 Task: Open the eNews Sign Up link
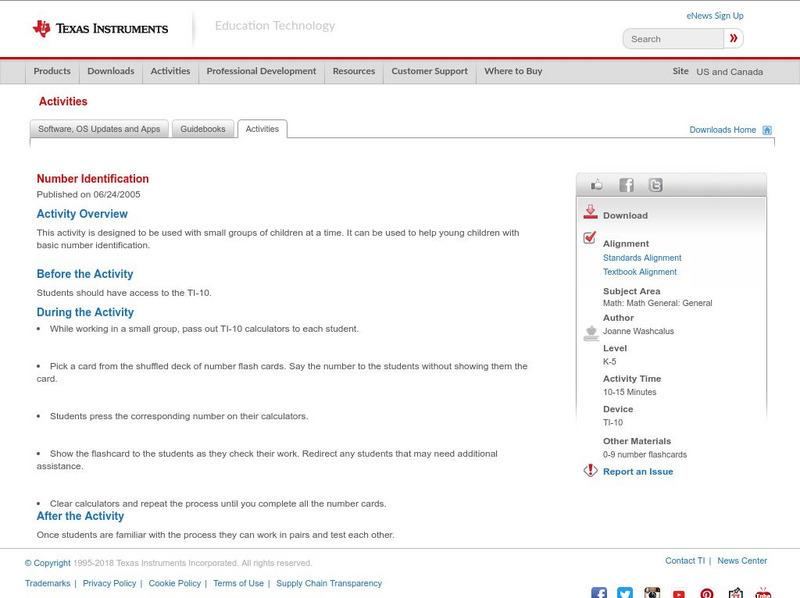(715, 16)
